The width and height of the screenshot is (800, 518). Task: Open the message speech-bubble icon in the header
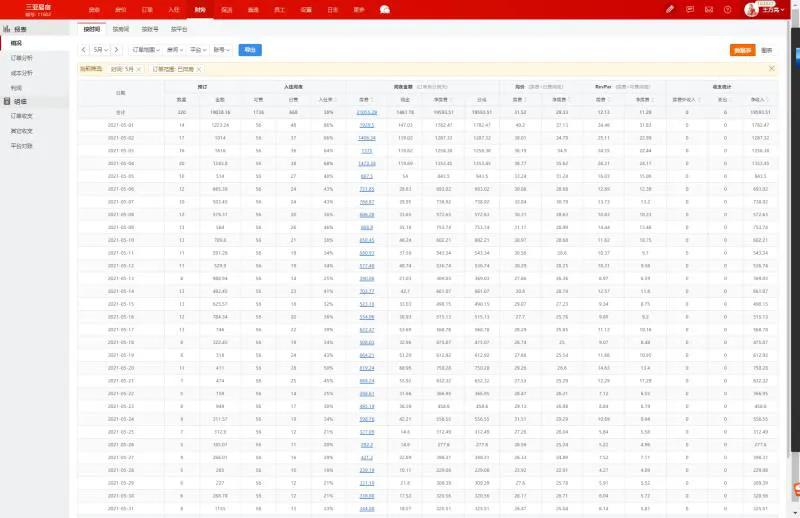click(690, 9)
